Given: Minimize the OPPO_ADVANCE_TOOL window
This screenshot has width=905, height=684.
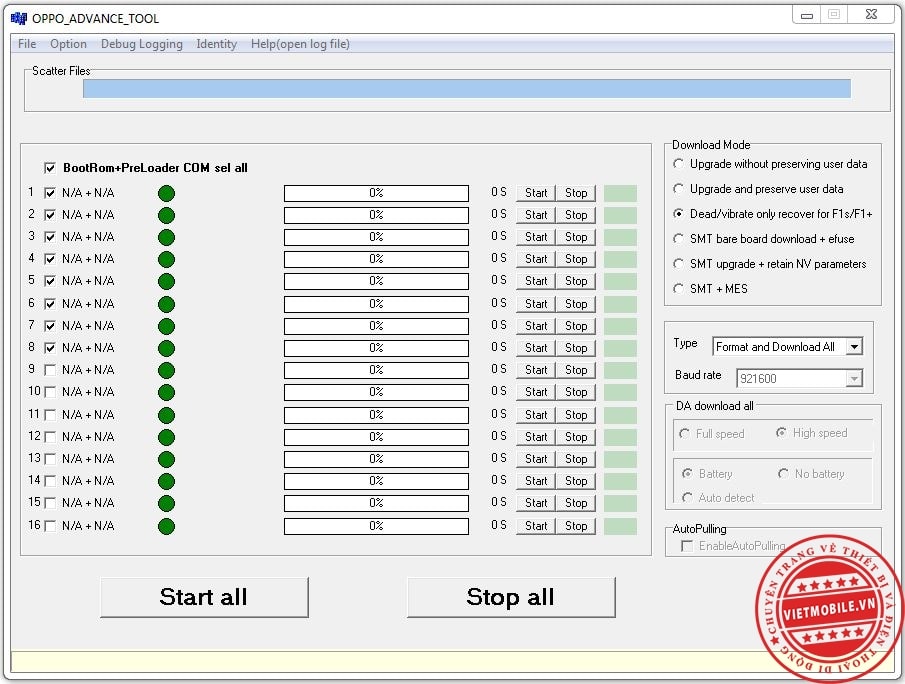Looking at the screenshot, I should tap(807, 15).
